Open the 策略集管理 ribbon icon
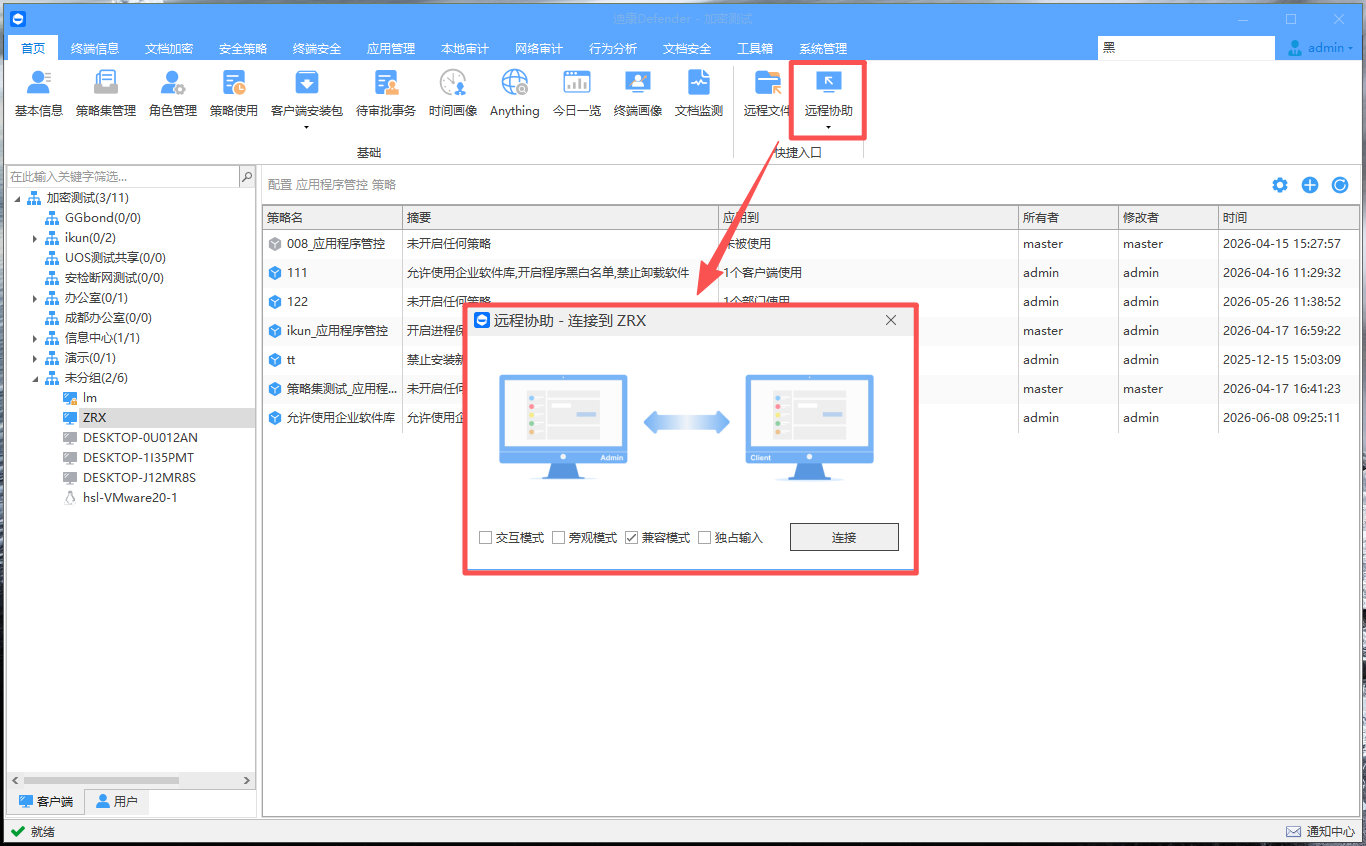1366x846 pixels. click(105, 83)
